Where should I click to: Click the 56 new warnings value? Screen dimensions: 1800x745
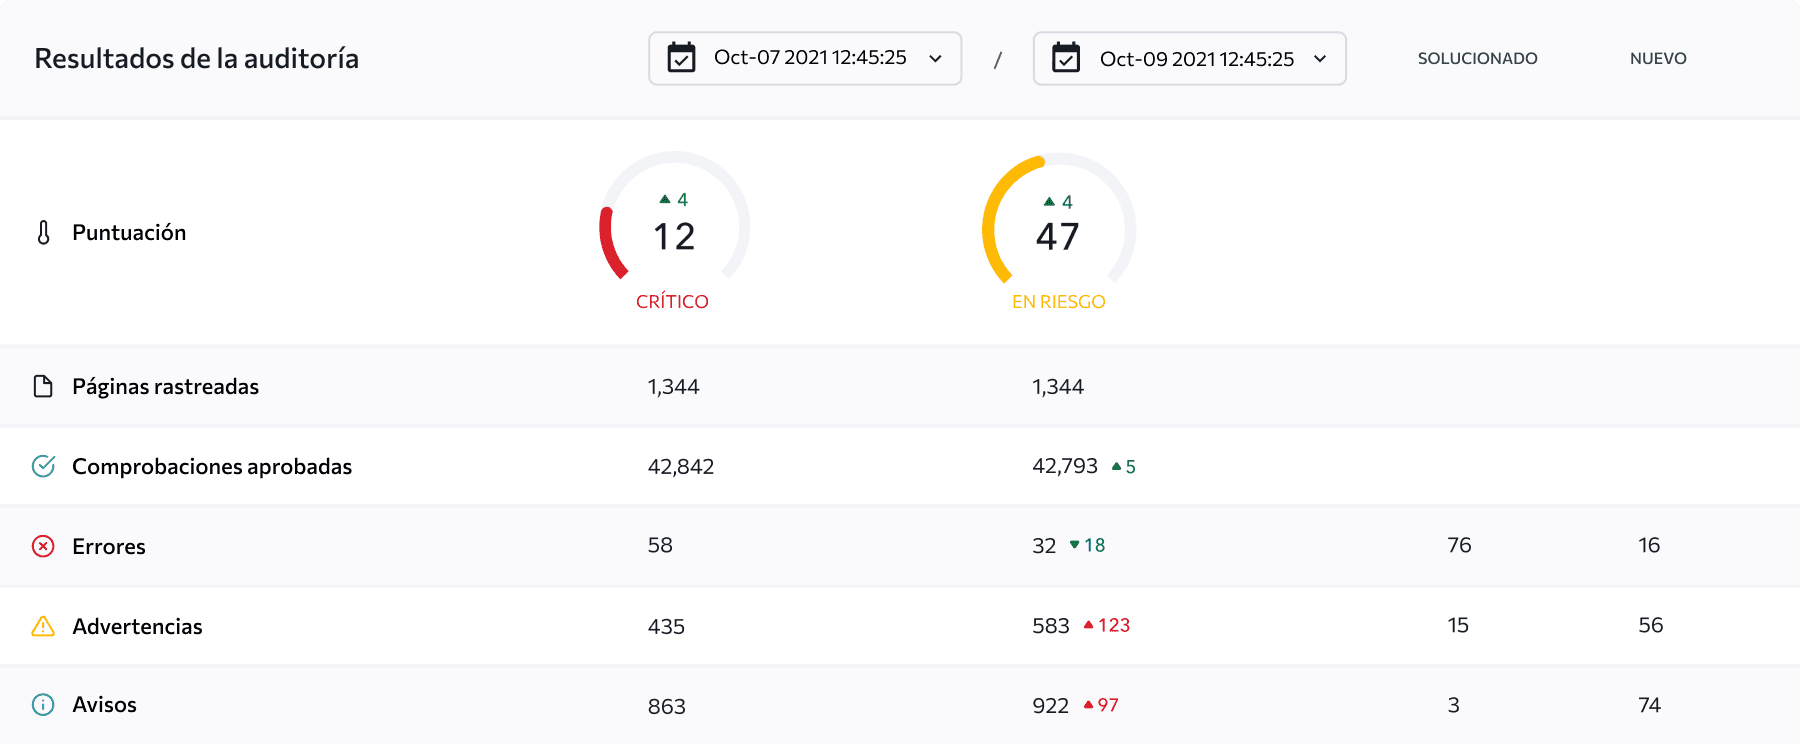(1651, 625)
